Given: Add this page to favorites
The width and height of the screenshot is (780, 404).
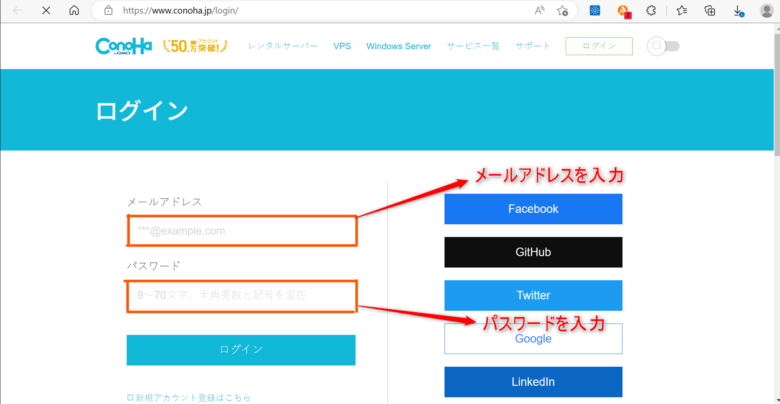Looking at the screenshot, I should click(562, 10).
